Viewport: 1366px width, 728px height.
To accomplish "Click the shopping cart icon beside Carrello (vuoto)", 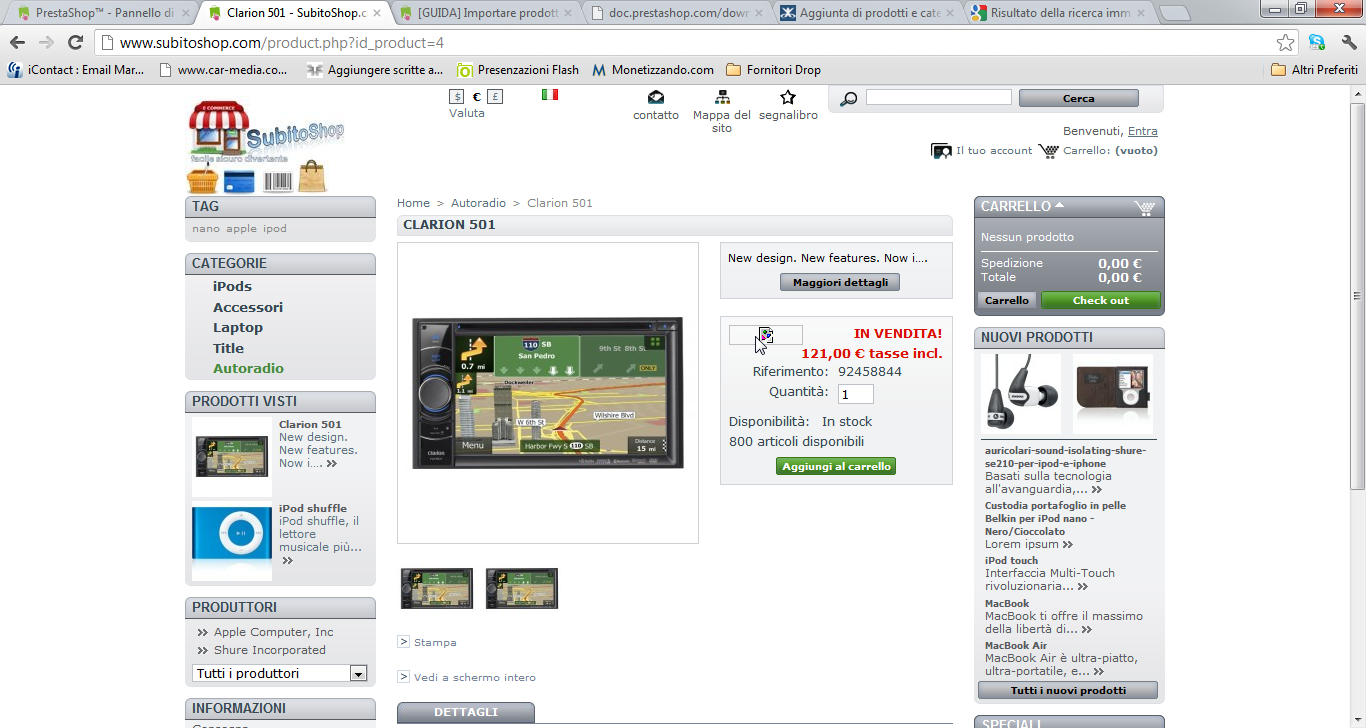I will coord(1049,151).
